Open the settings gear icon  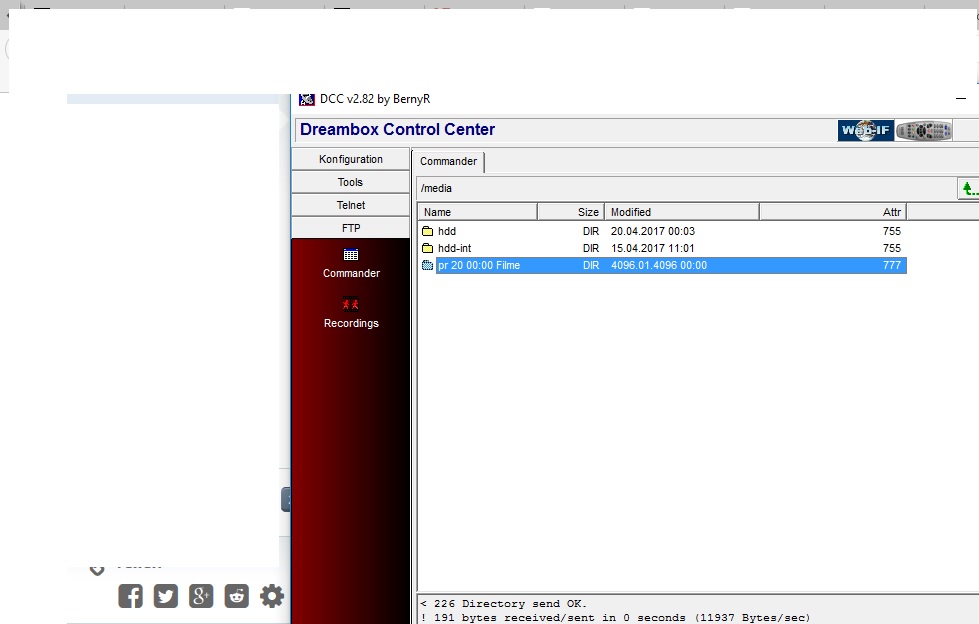click(272, 596)
